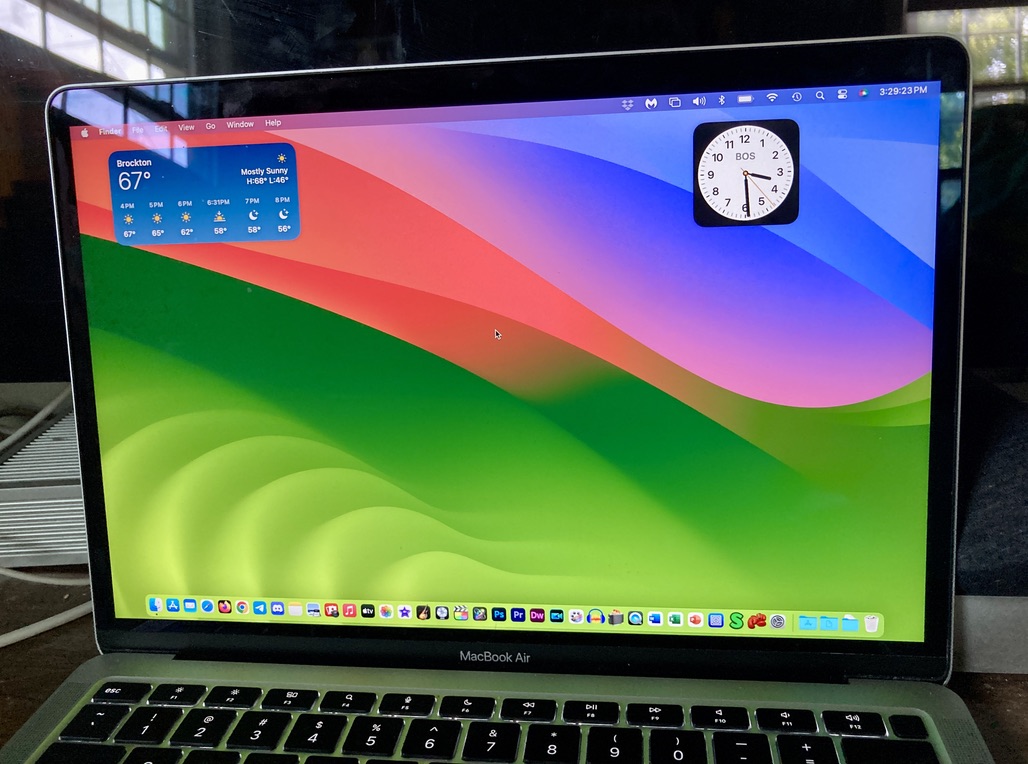The image size is (1028, 764).
Task: Open the green S app in the Dock
Action: [736, 620]
